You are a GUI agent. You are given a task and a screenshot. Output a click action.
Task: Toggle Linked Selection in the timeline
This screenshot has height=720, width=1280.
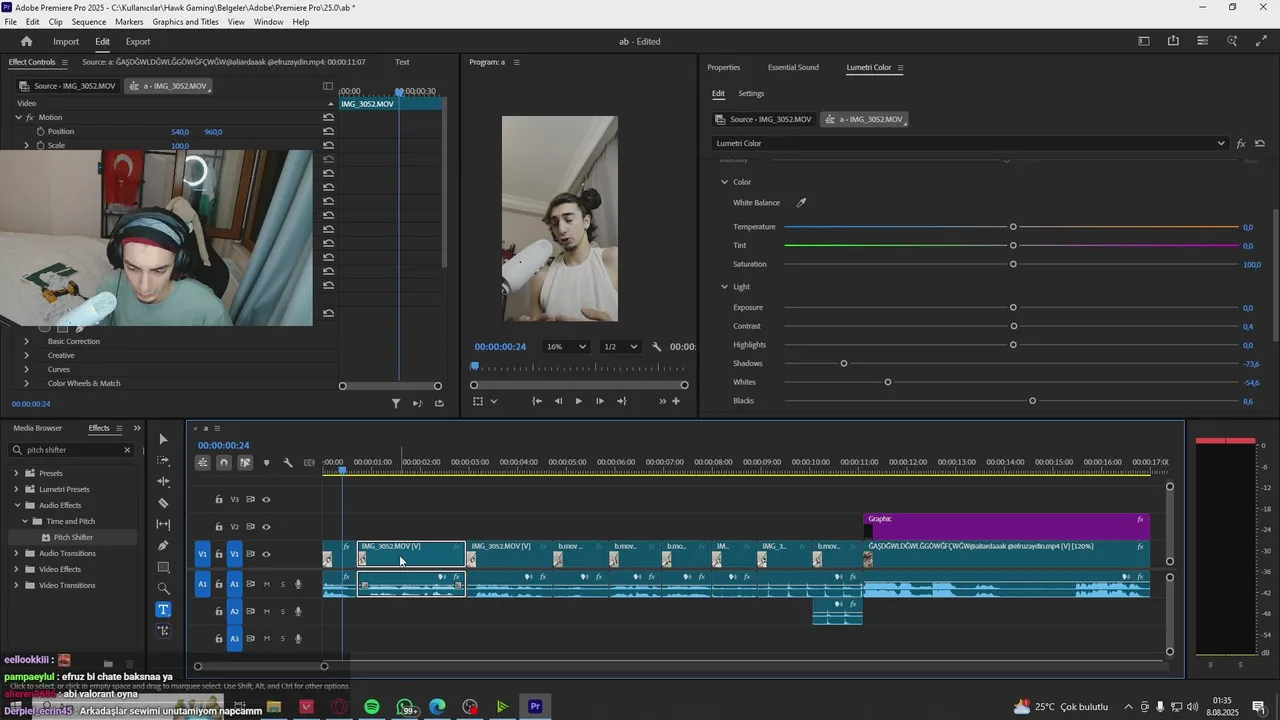pyautogui.click(x=245, y=462)
